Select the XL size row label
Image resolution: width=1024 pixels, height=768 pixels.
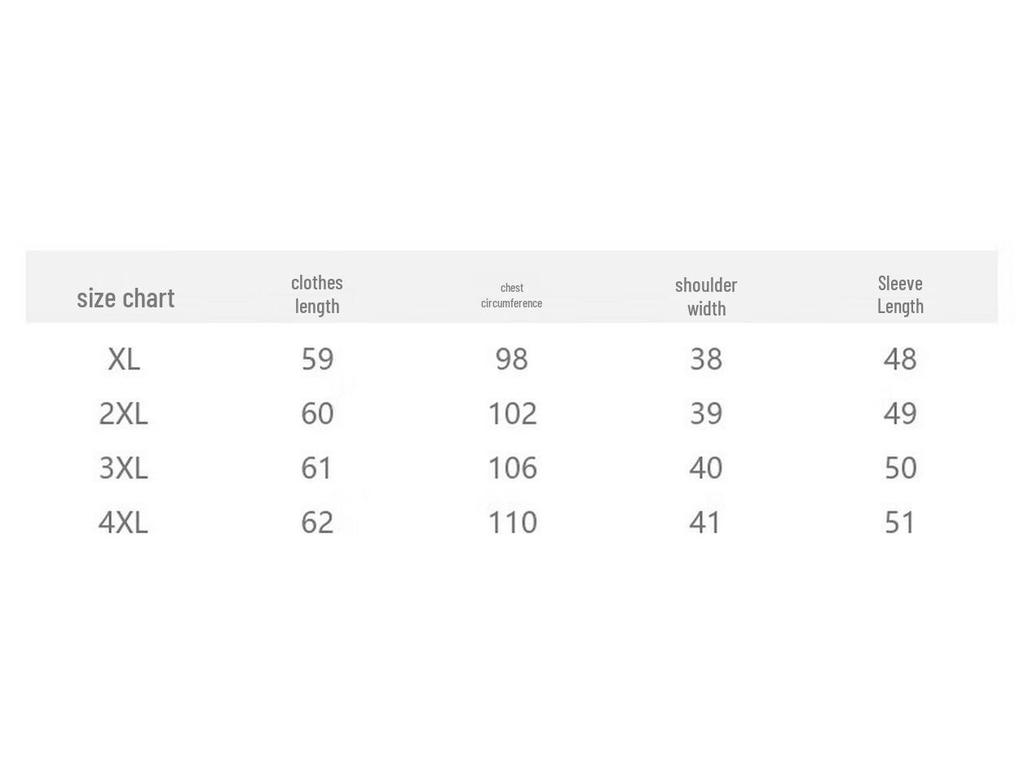click(124, 359)
